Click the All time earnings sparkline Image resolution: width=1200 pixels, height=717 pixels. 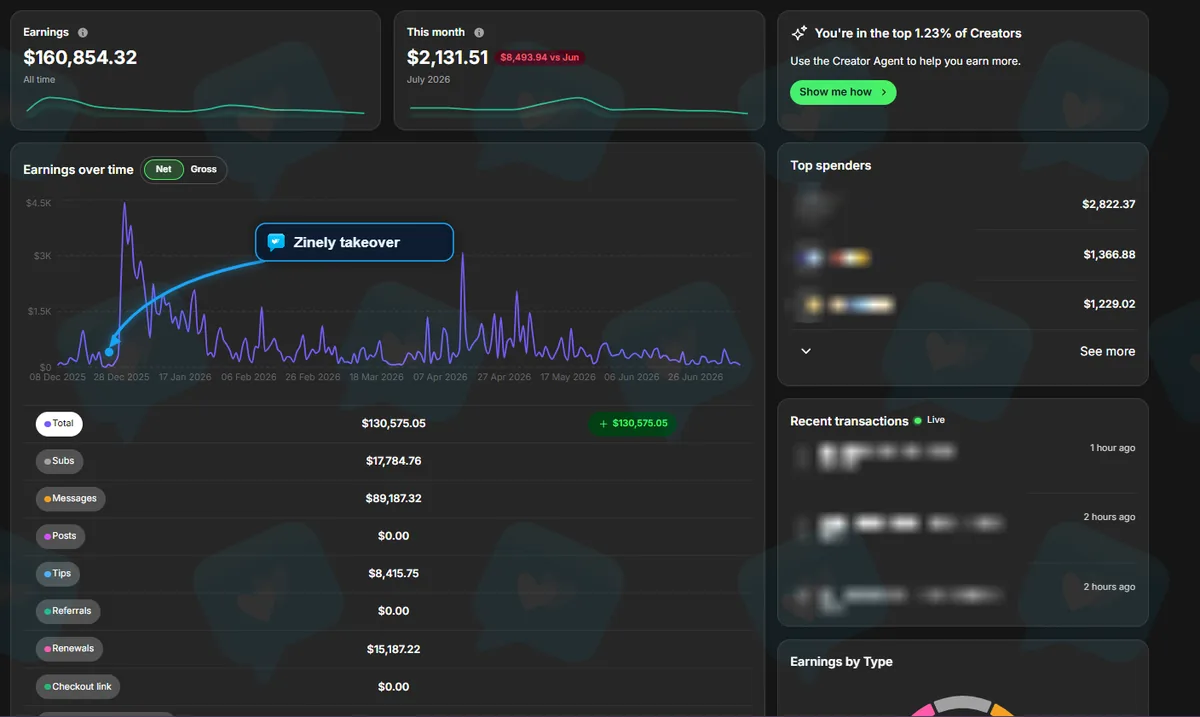pyautogui.click(x=195, y=106)
